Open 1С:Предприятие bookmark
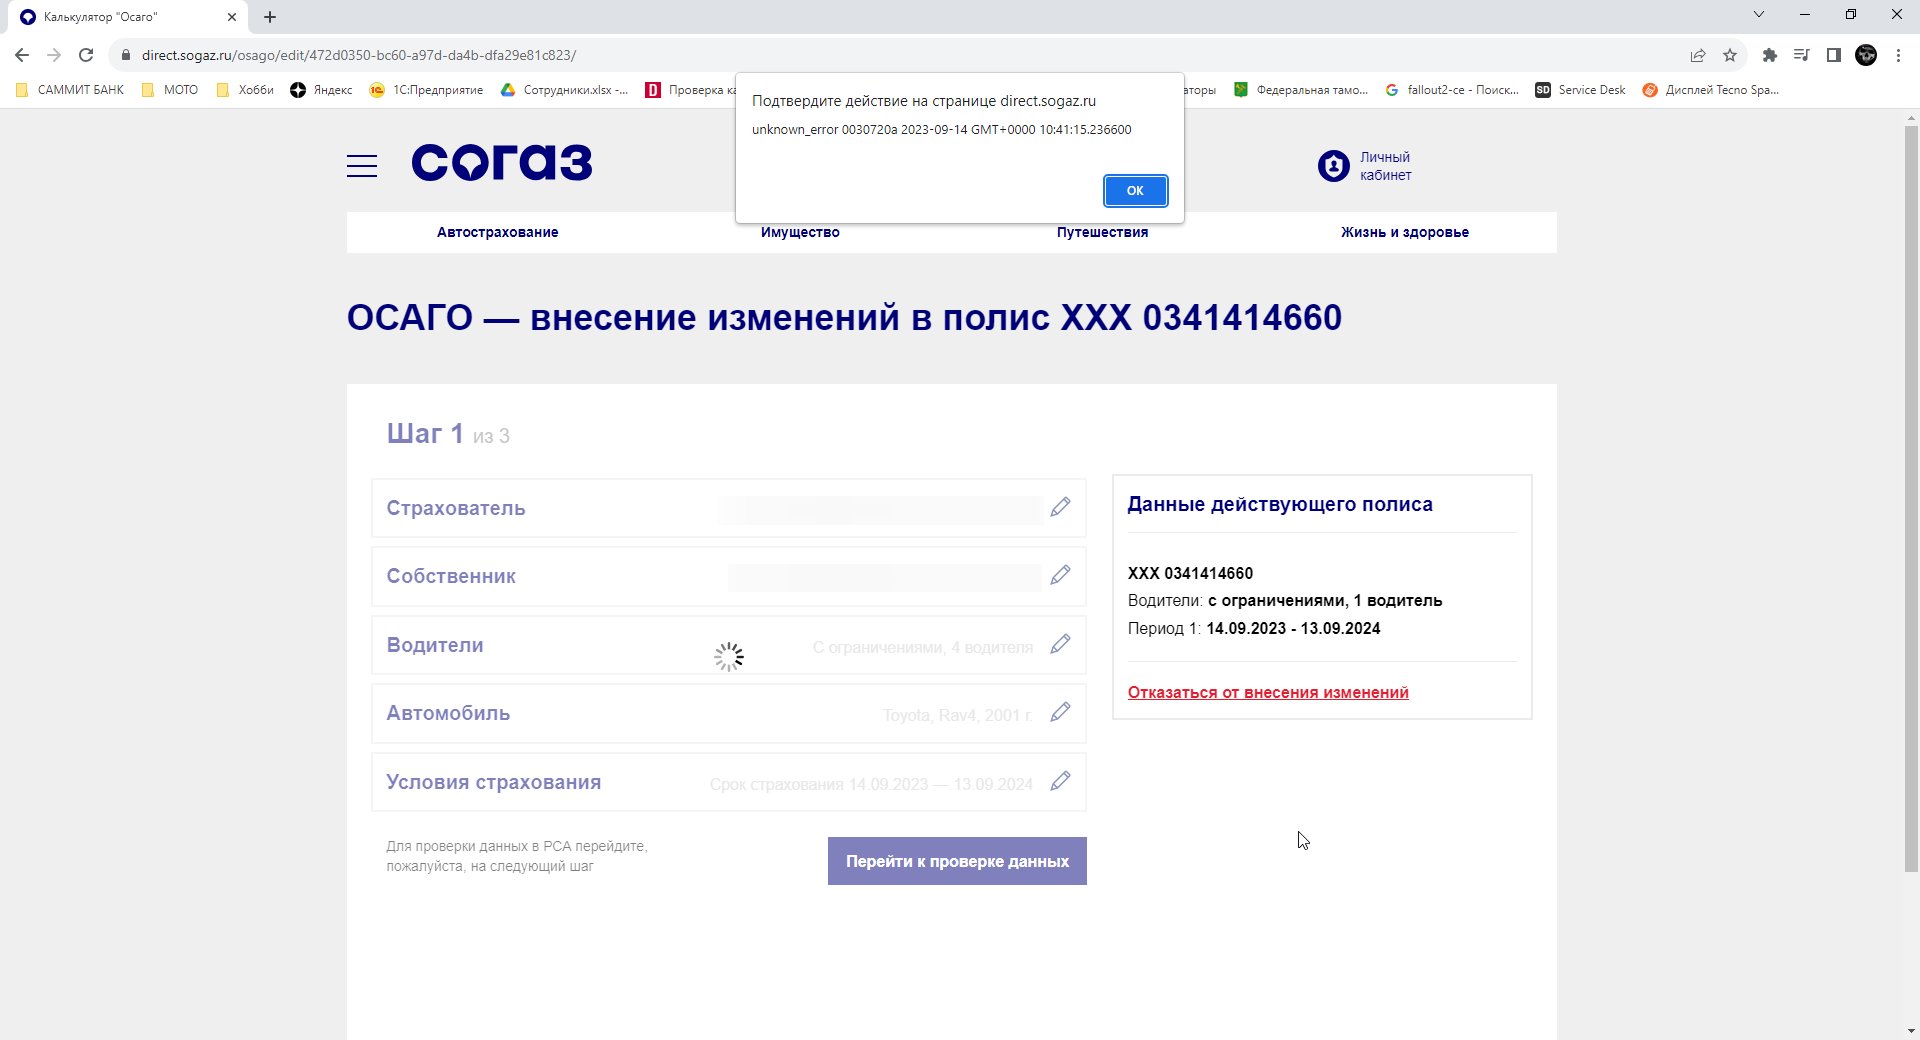1920x1040 pixels. 426,90
